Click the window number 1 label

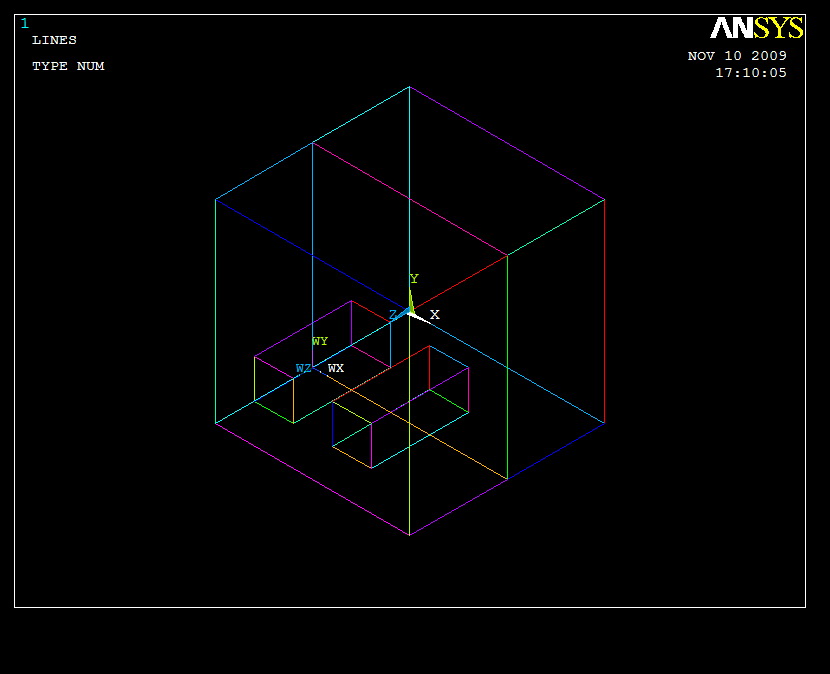(x=25, y=24)
